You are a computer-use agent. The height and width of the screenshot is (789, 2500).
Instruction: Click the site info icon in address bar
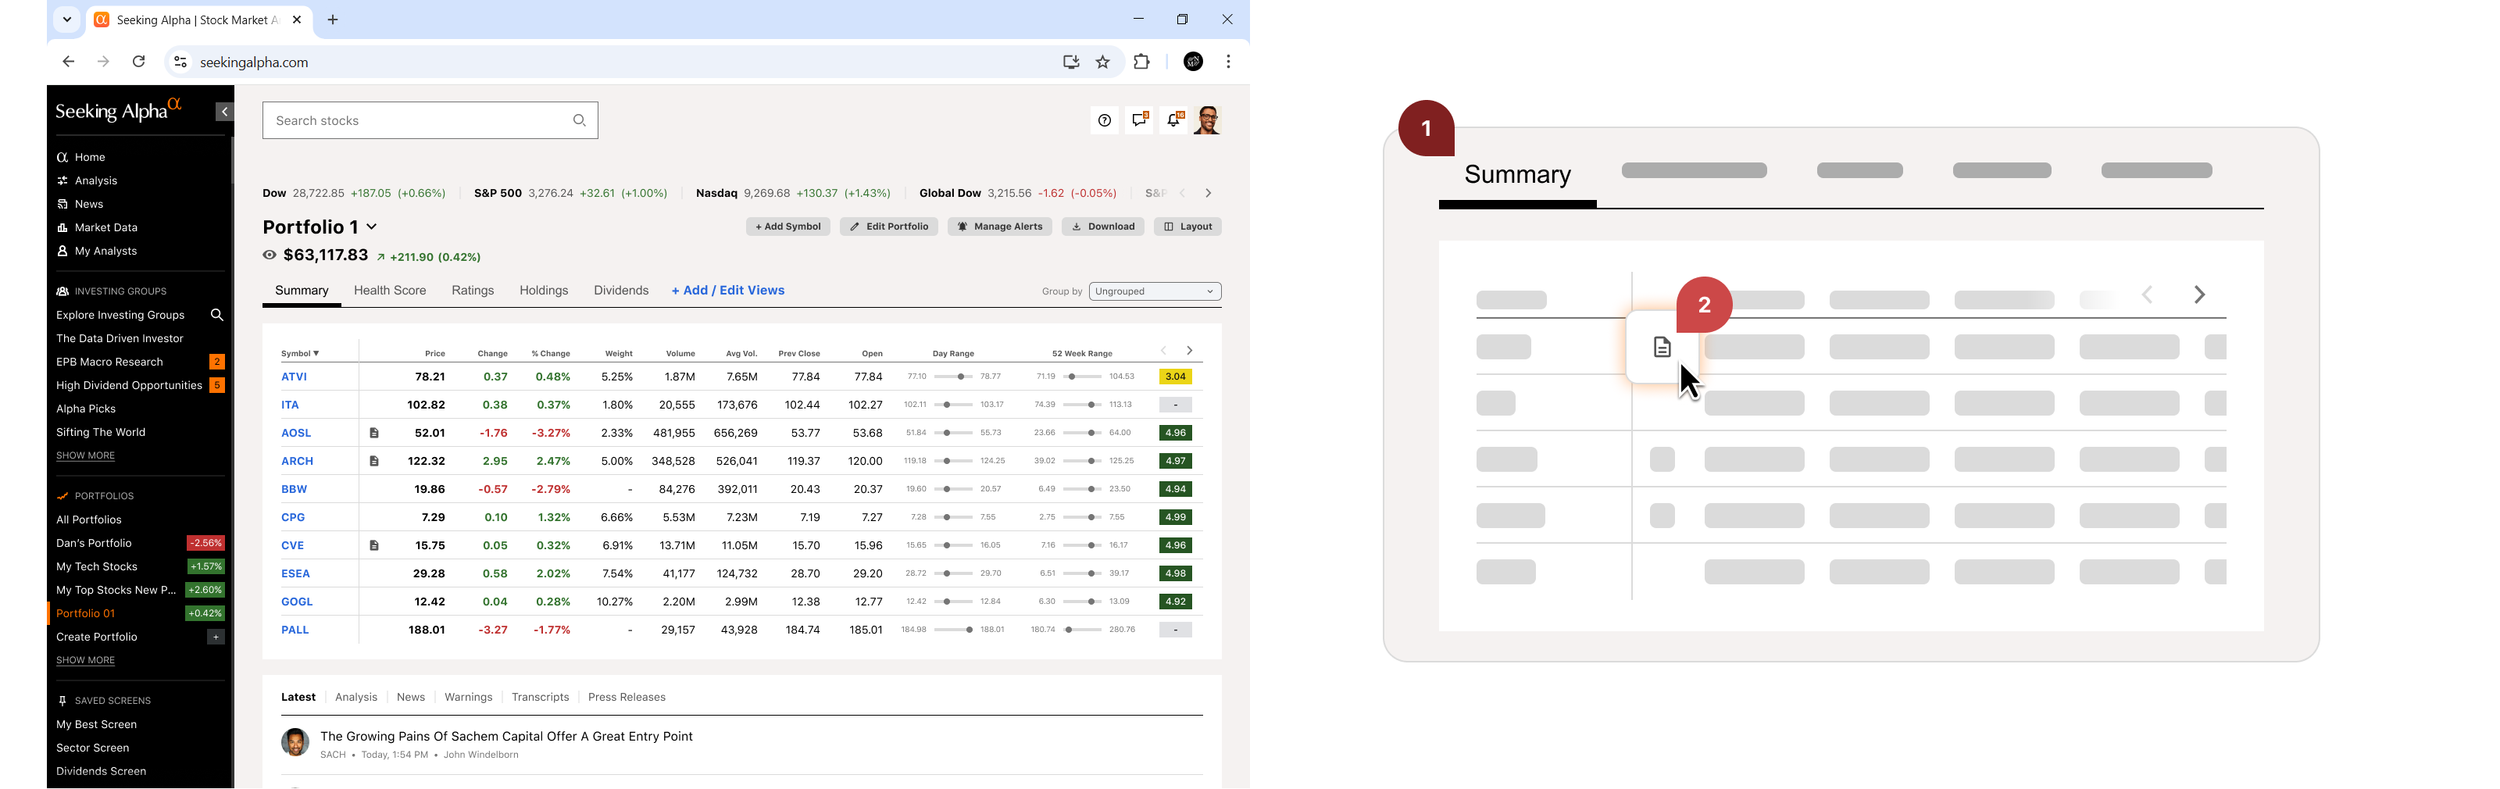pyautogui.click(x=180, y=62)
